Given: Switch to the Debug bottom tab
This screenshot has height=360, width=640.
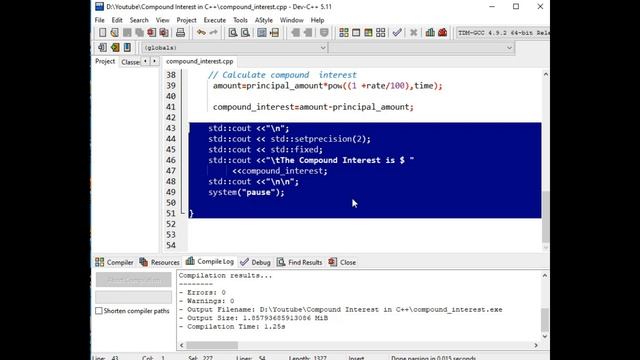Looking at the screenshot, I should (256, 262).
